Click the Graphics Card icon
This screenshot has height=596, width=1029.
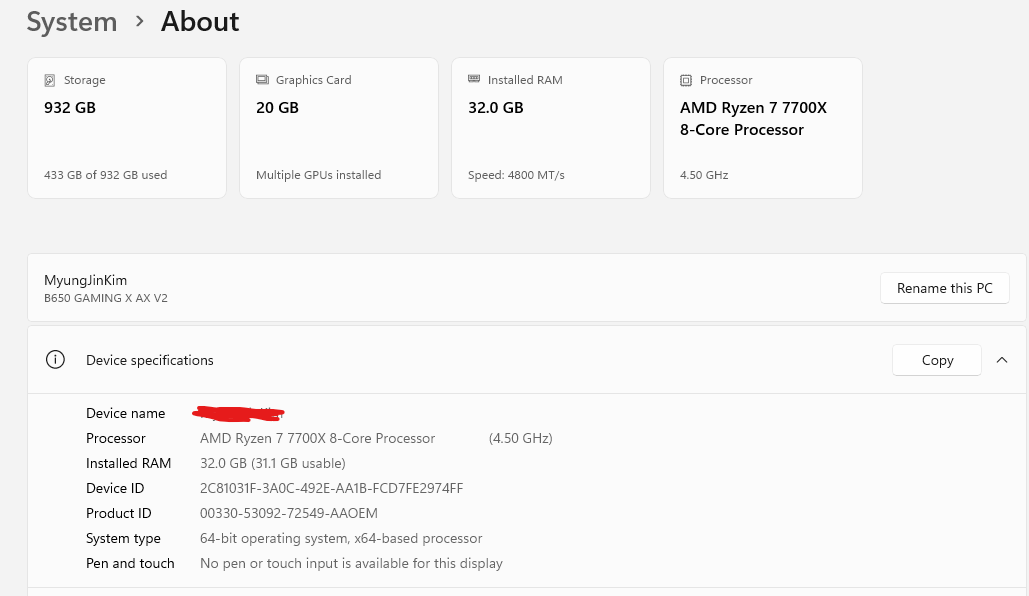[262, 80]
